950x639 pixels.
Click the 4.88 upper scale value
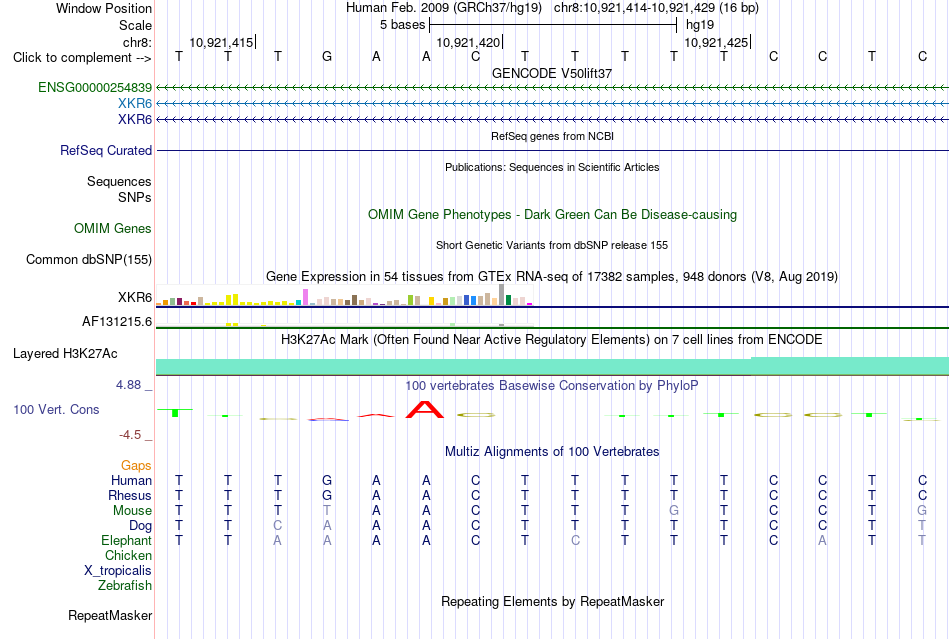click(x=128, y=385)
